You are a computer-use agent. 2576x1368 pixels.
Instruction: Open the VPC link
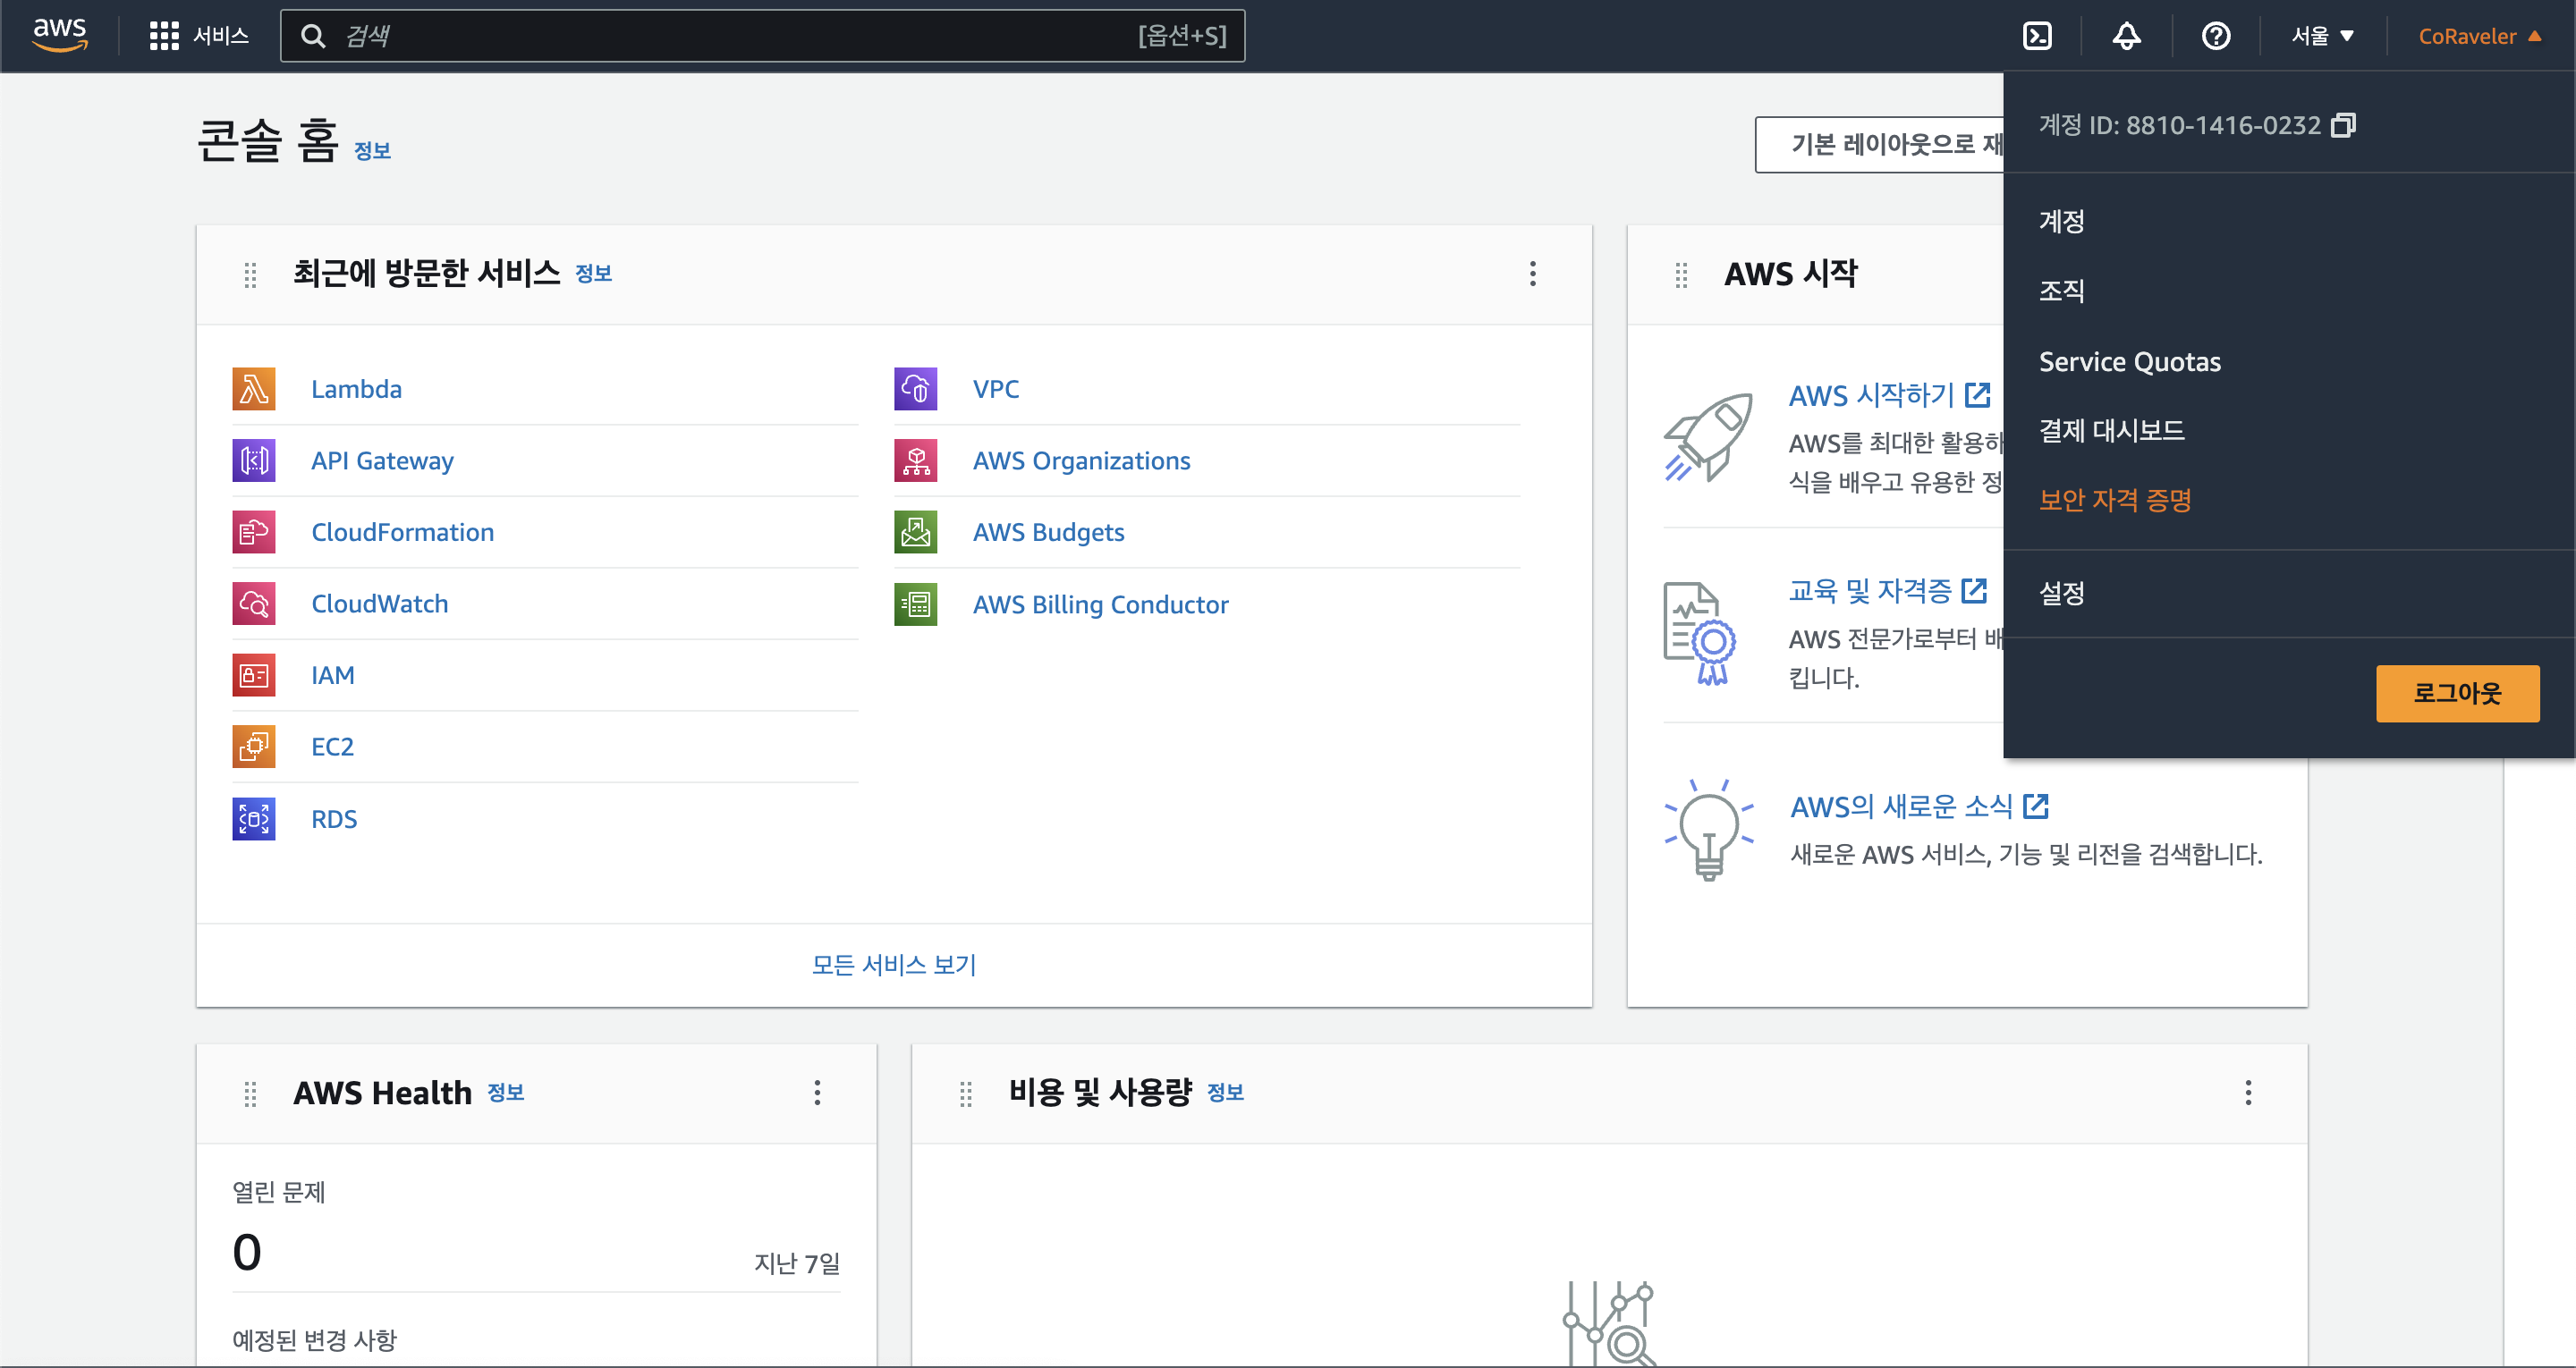[996, 389]
